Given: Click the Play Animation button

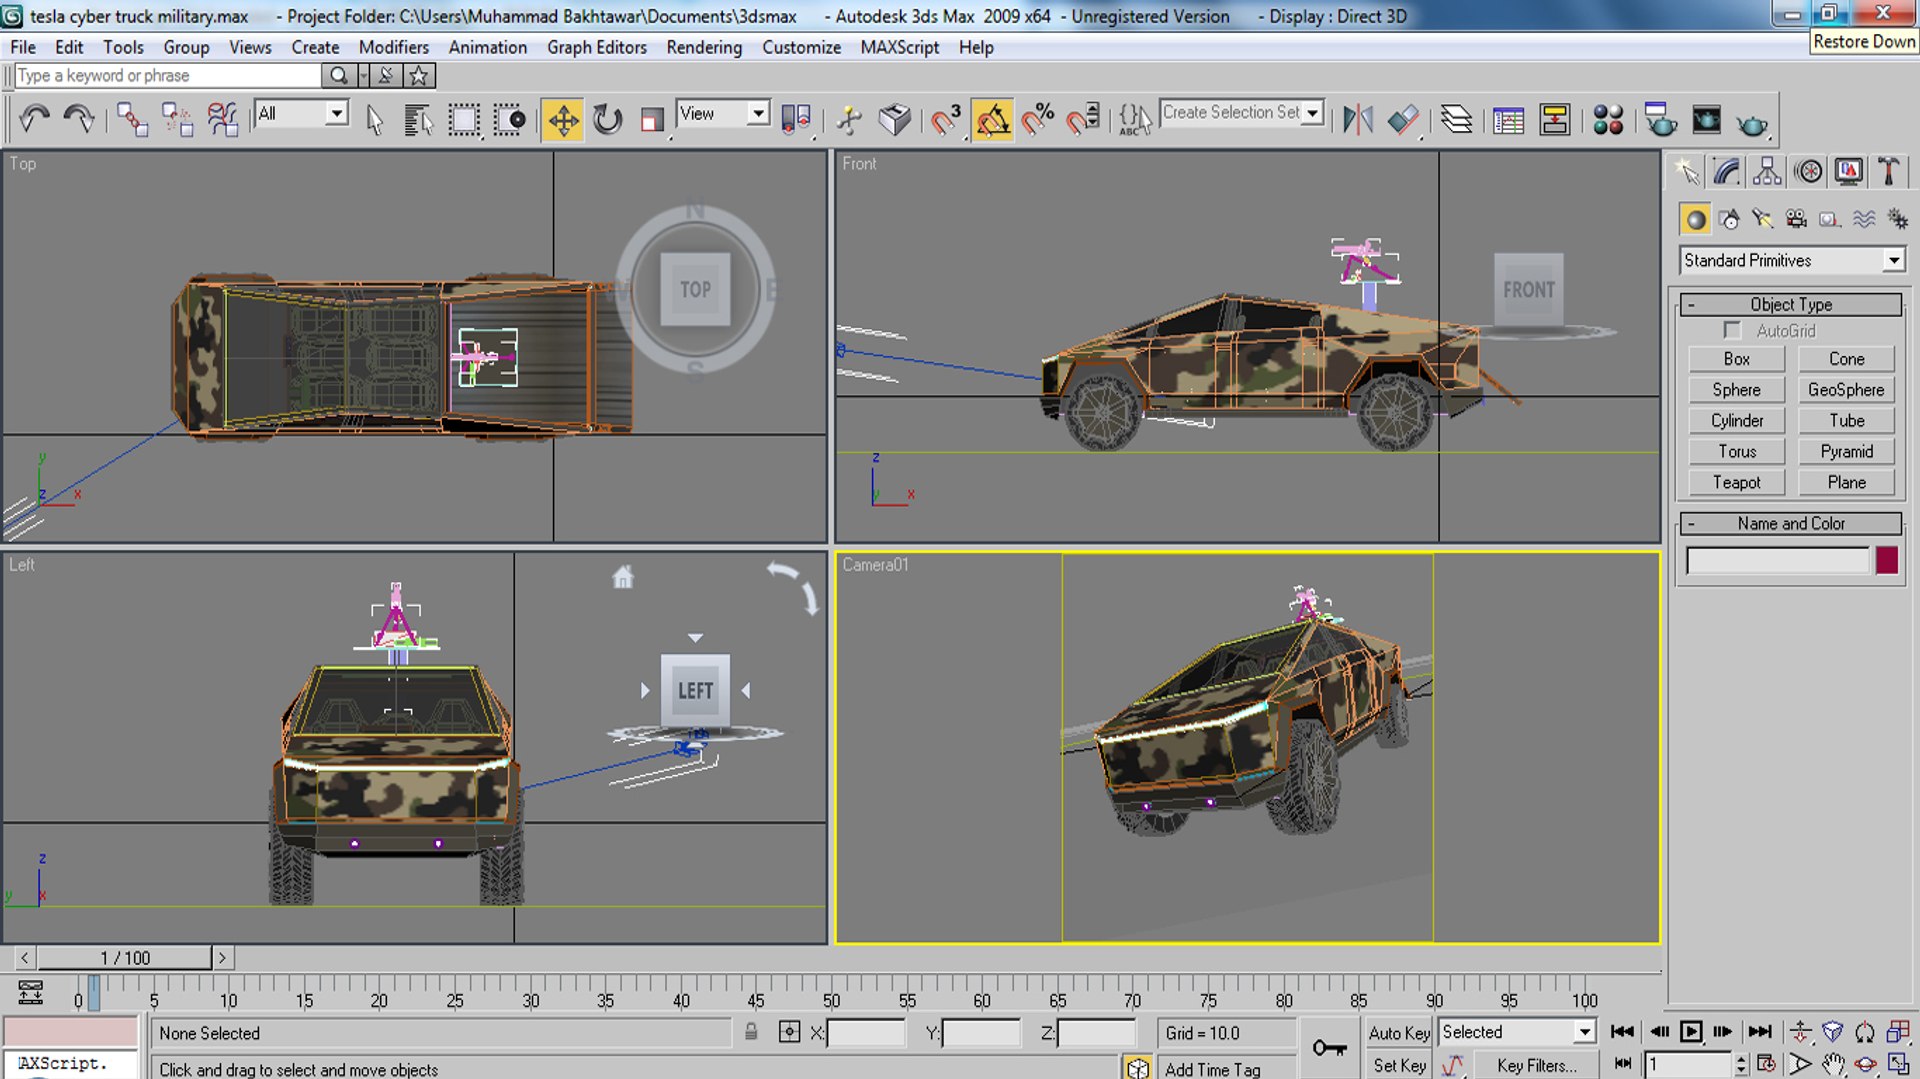Looking at the screenshot, I should [x=1691, y=1032].
